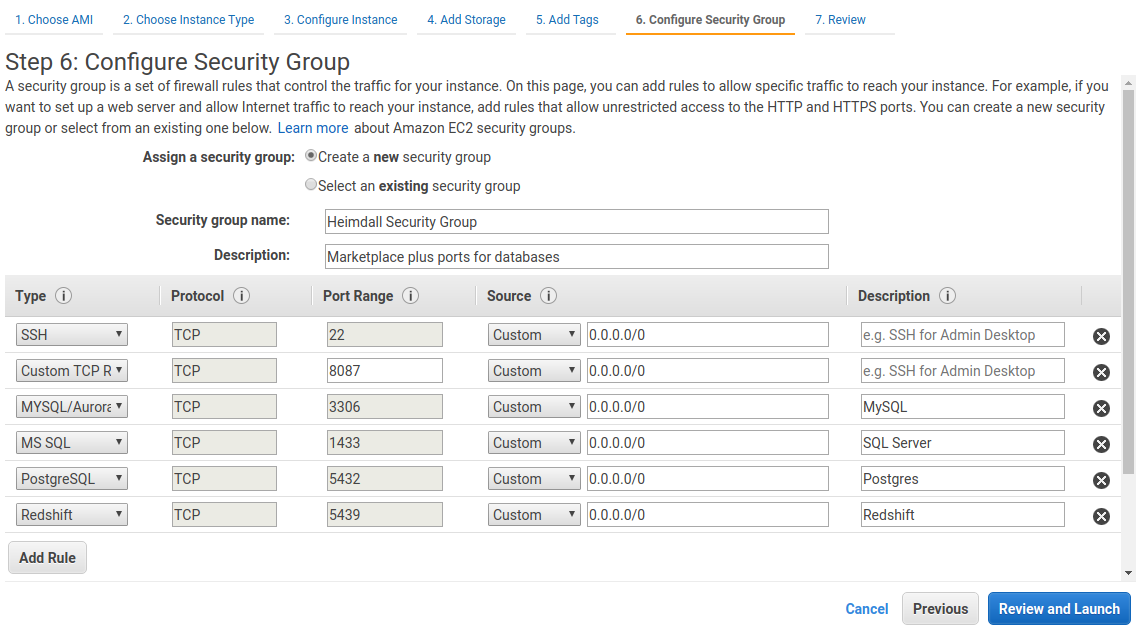Viewport: 1142px width, 632px height.
Task: Open the SSH type dropdown
Action: click(72, 335)
